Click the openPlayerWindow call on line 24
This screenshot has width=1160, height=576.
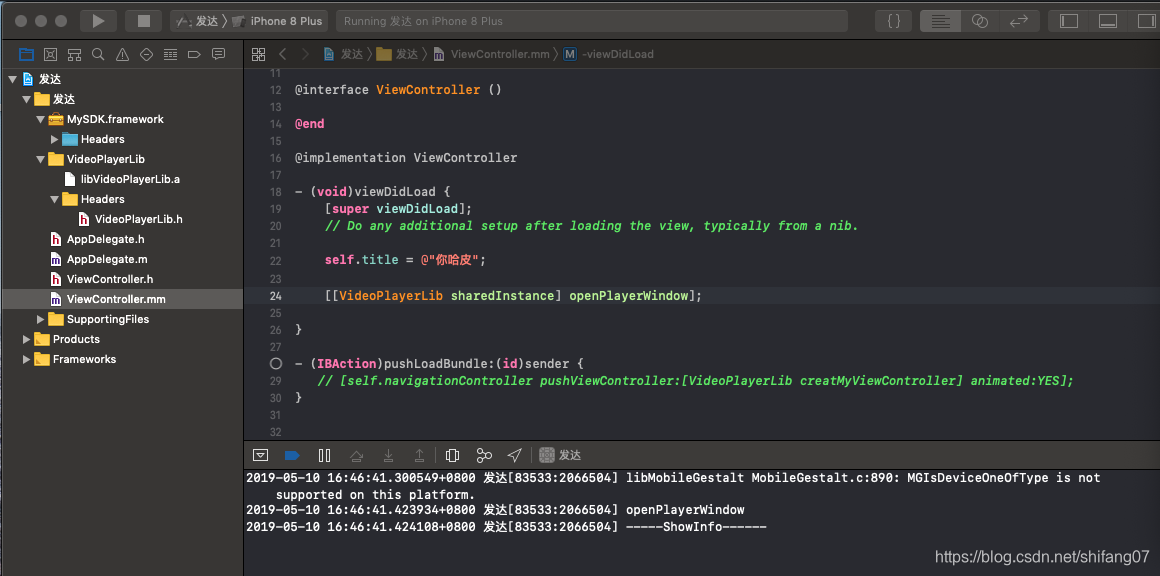pyautogui.click(x=629, y=296)
